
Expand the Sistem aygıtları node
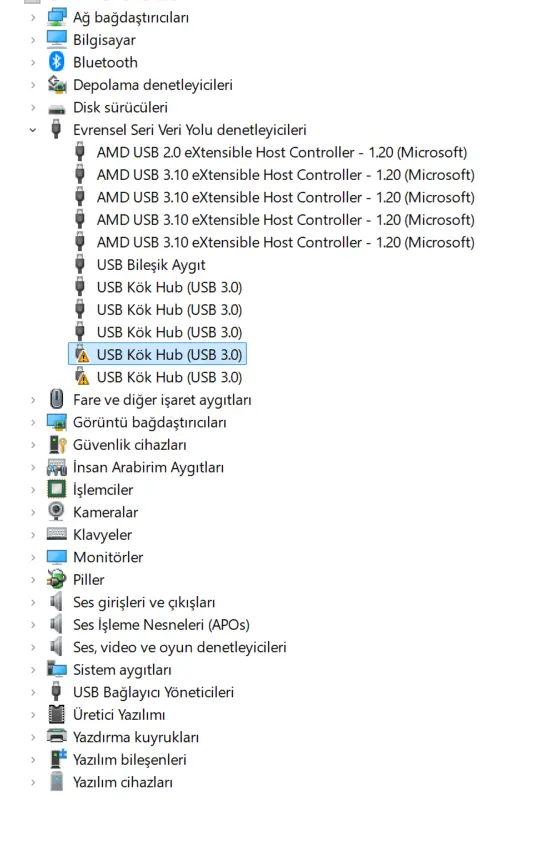tap(33, 670)
